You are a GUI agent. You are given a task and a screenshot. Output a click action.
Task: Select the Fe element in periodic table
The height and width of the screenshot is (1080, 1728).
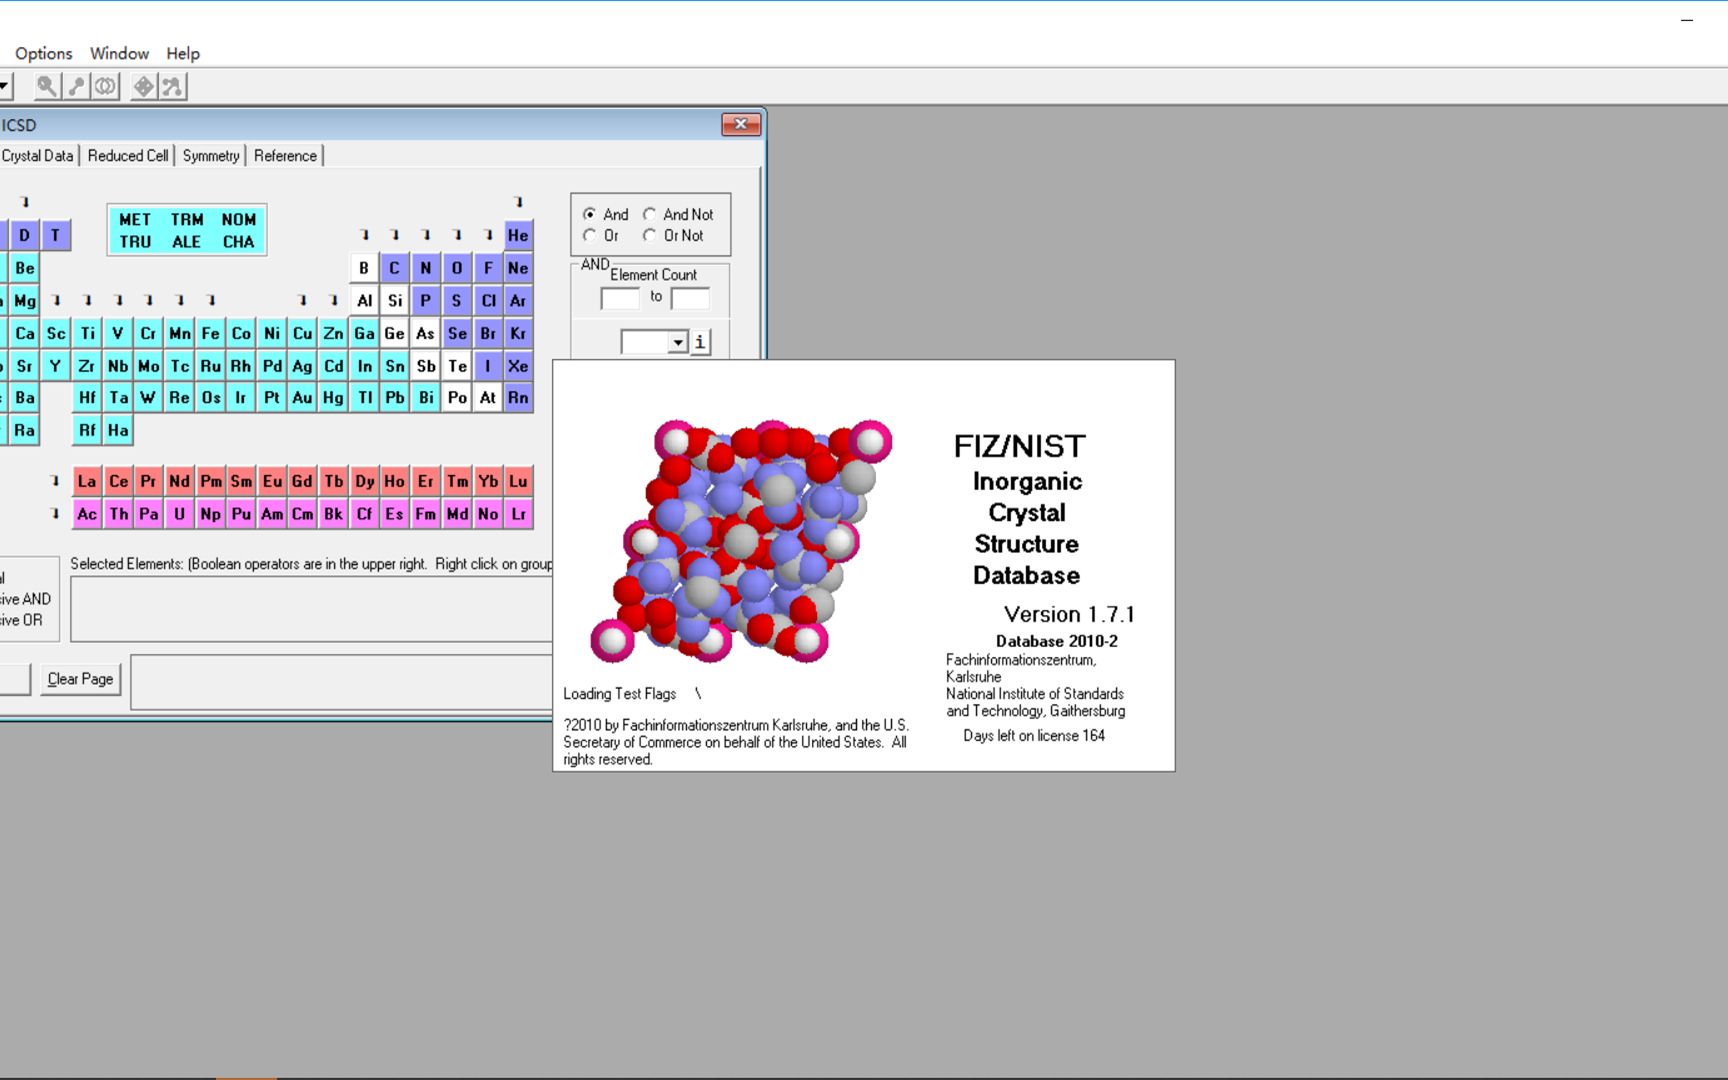210,333
